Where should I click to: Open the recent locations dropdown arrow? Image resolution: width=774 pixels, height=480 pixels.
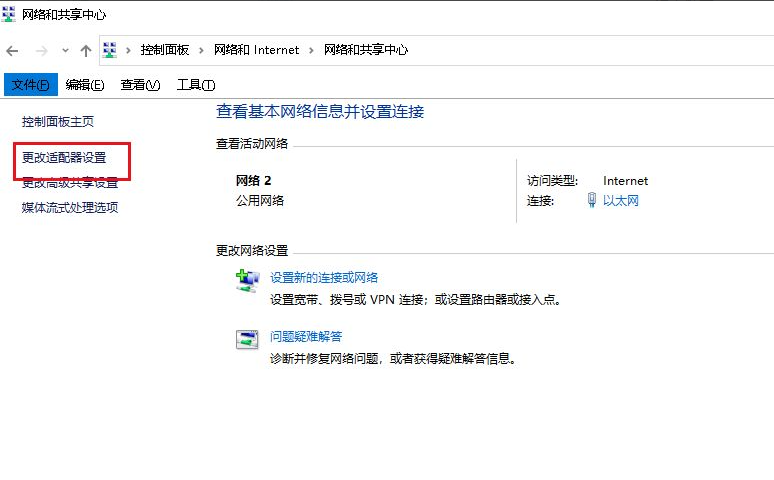click(65, 50)
